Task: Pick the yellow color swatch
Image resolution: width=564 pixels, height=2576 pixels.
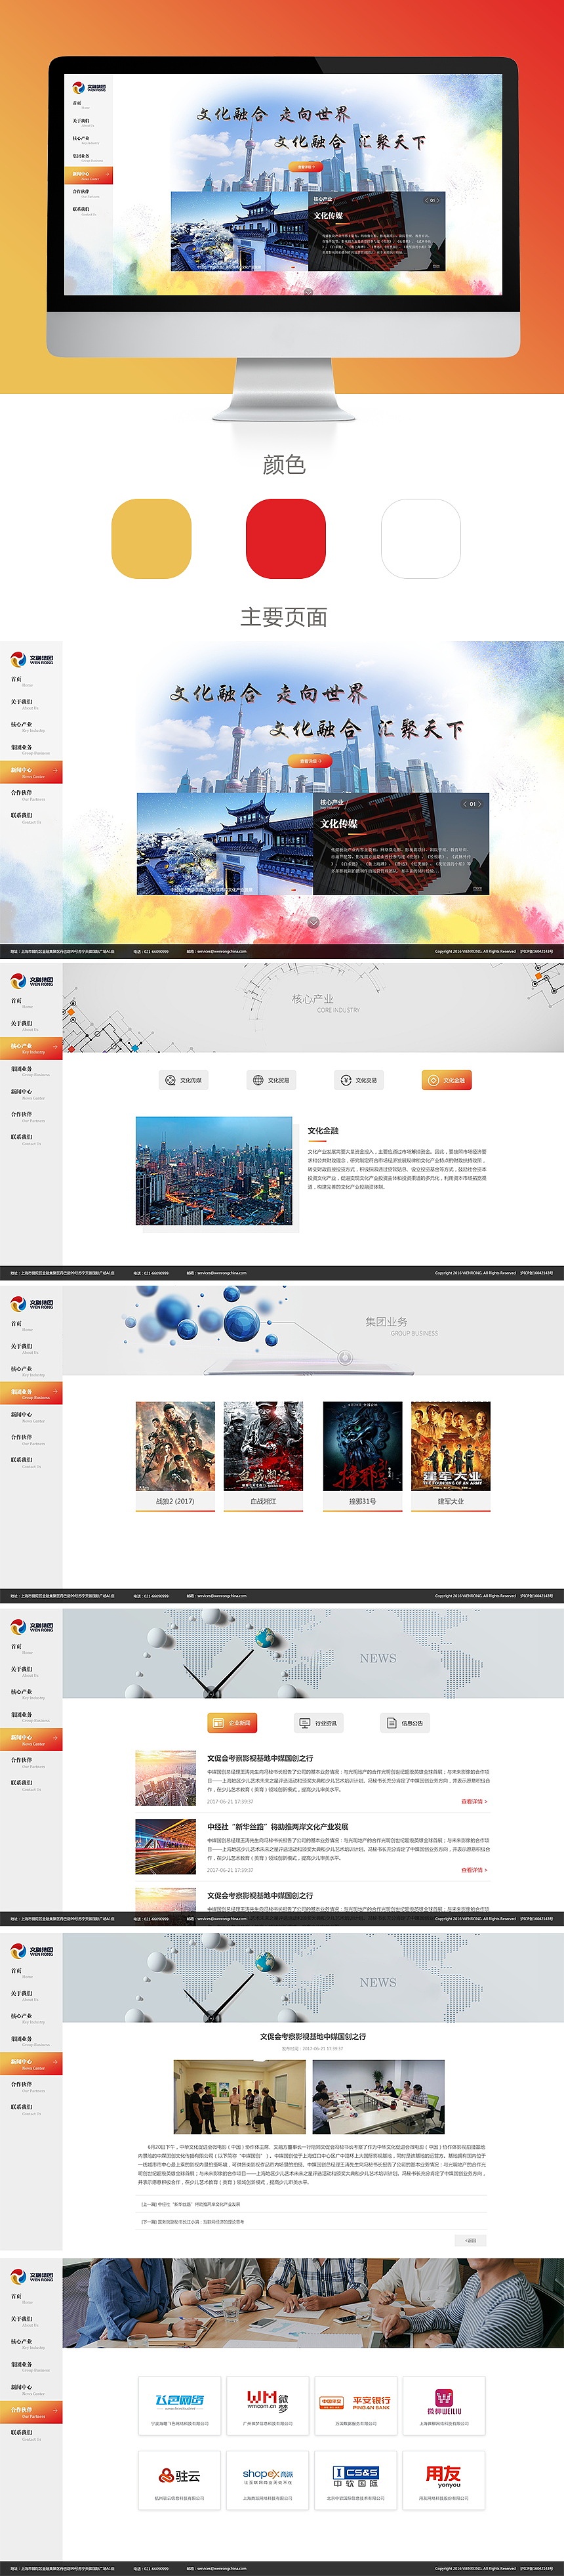Action: (151, 538)
